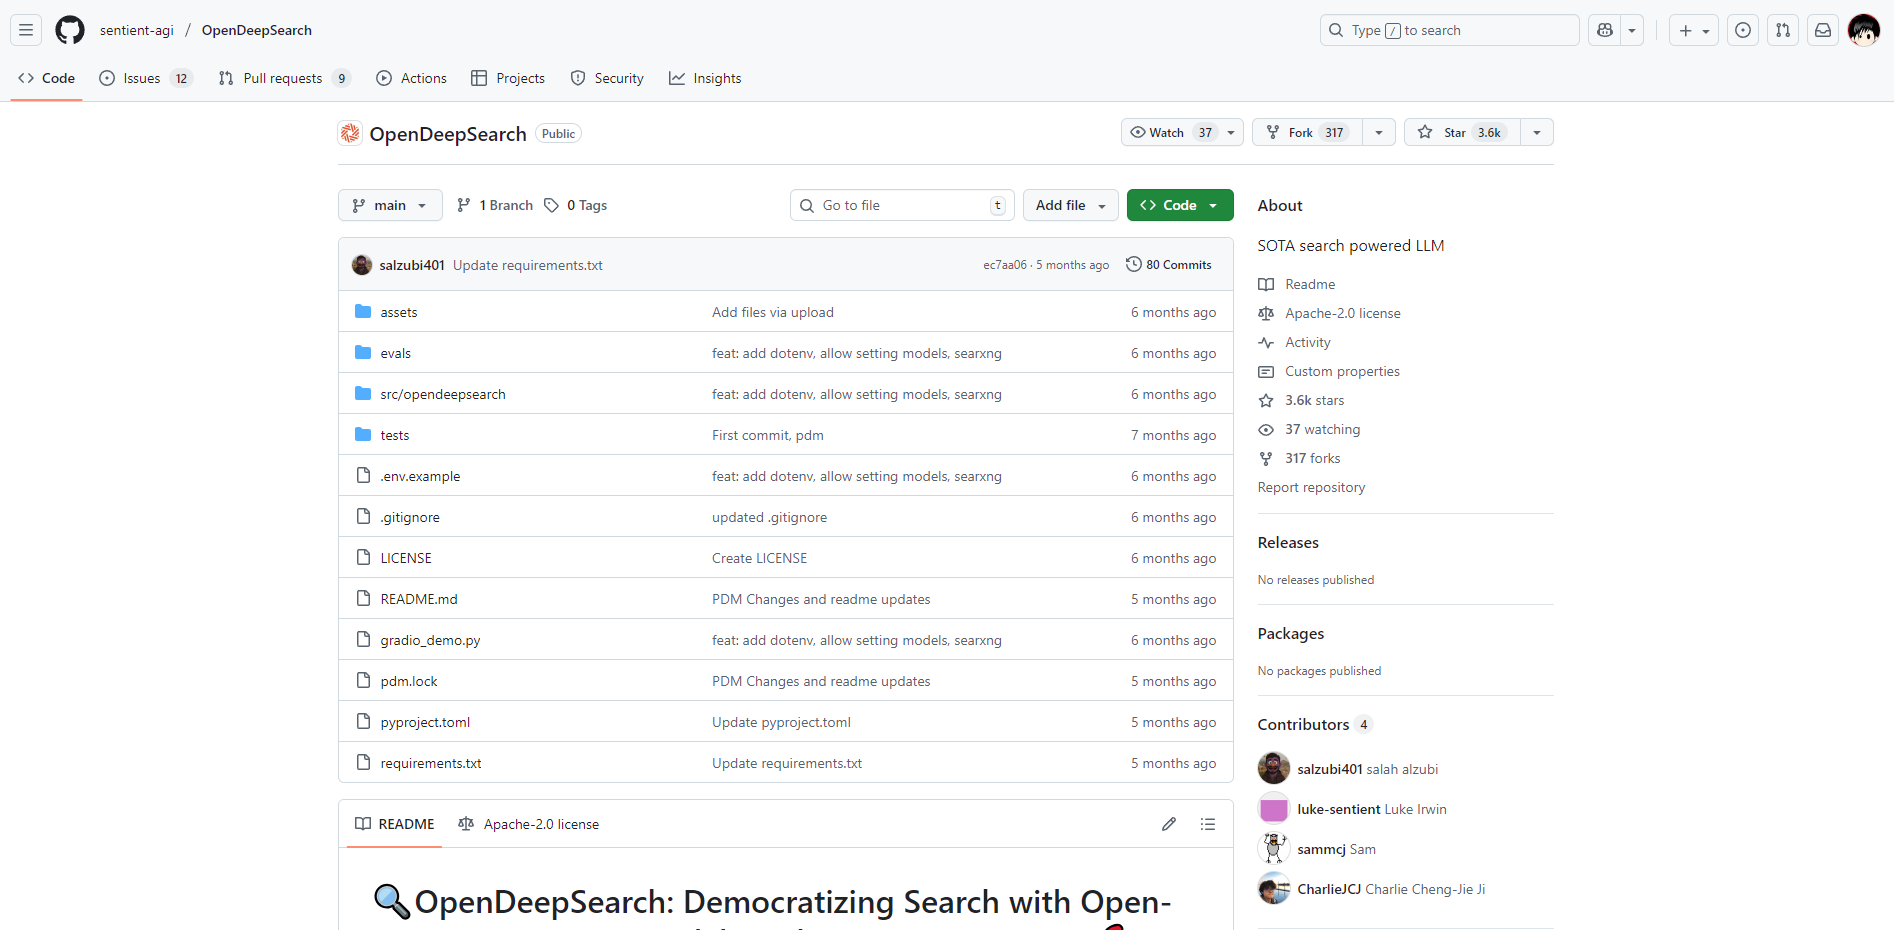Open the hamburger navigation menu
The height and width of the screenshot is (930, 1894).
click(x=25, y=30)
